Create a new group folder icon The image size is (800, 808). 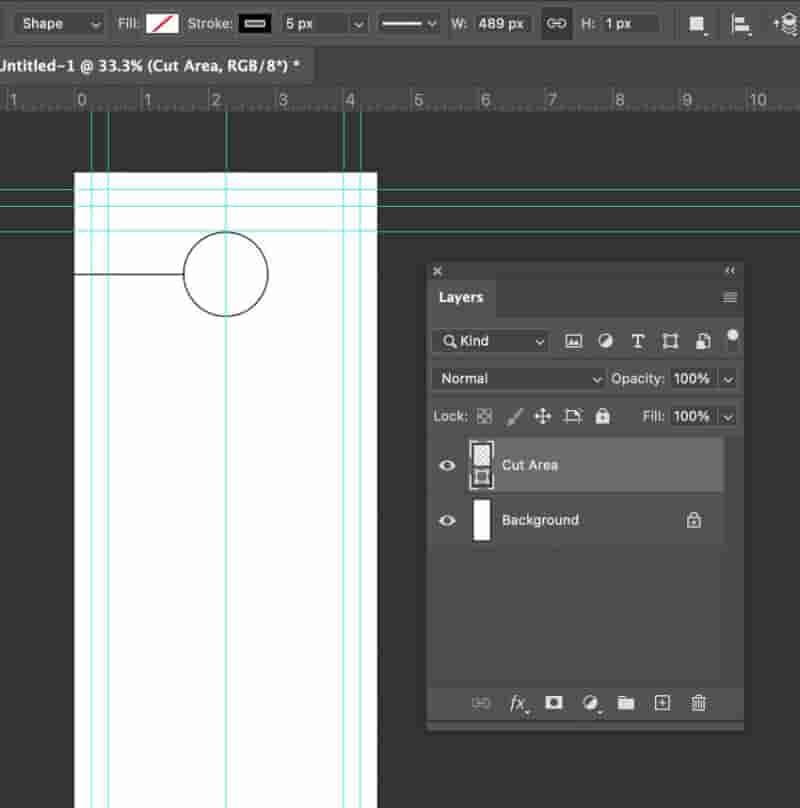point(626,703)
